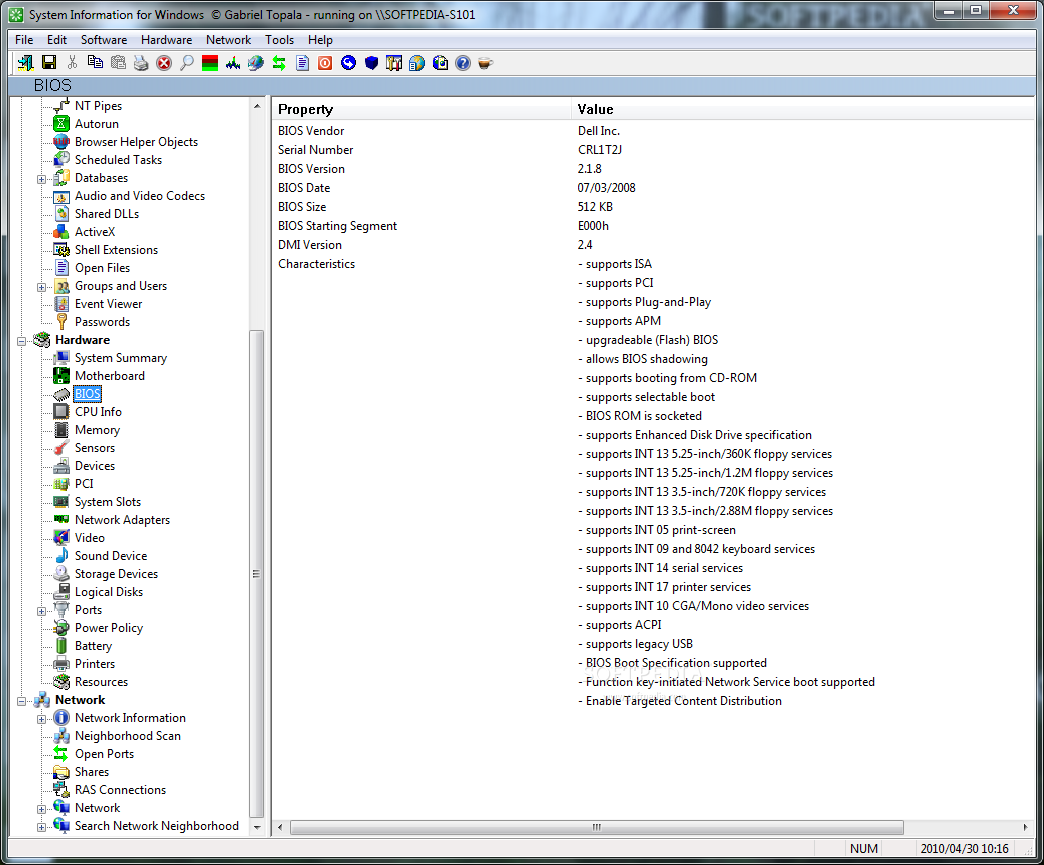The image size is (1044, 865).
Task: Click the Exit door toolbar icon
Action: coord(25,63)
